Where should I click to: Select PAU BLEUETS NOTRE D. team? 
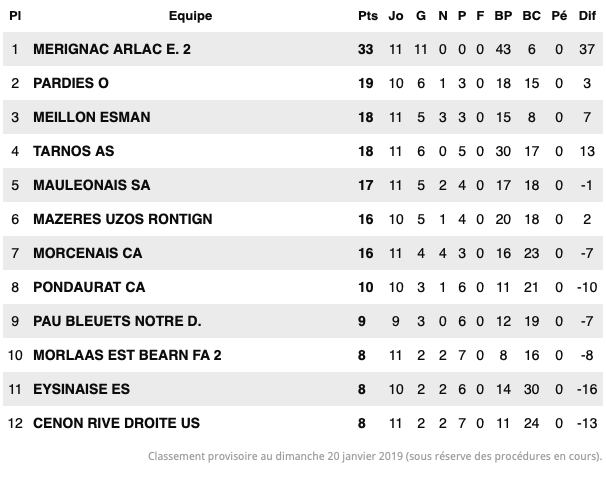117,321
